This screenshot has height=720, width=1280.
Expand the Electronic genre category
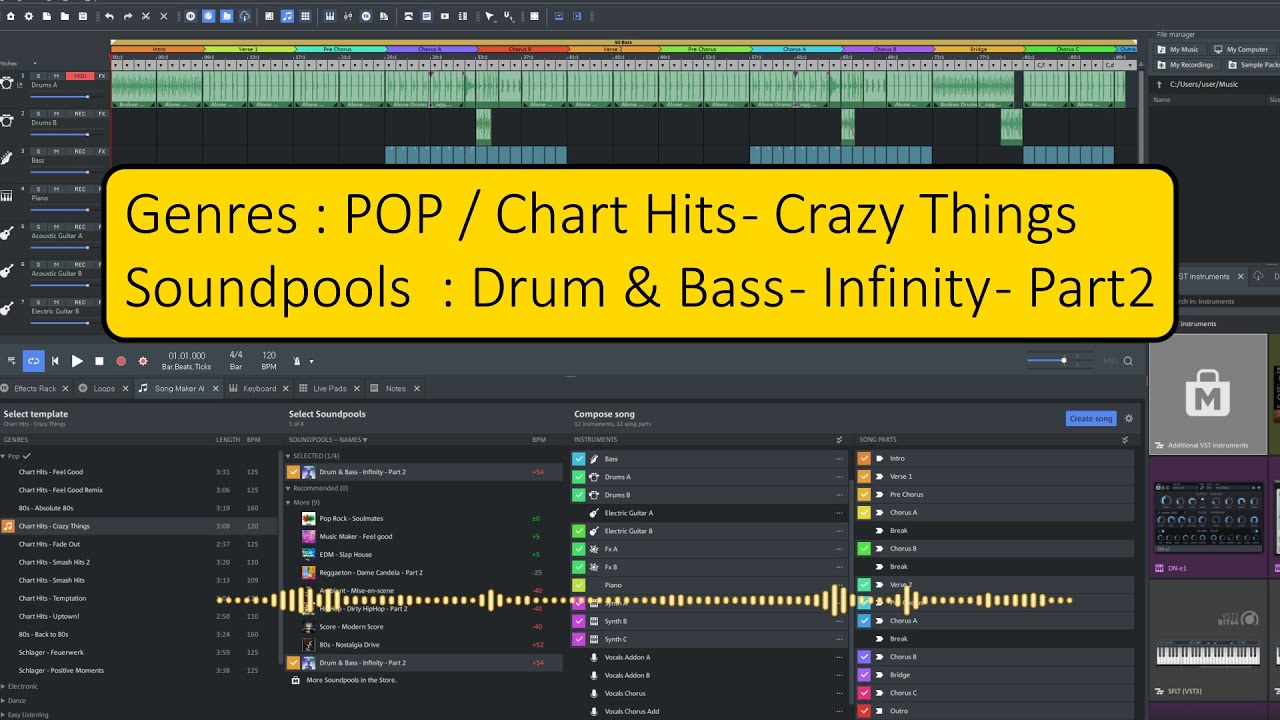pos(4,687)
